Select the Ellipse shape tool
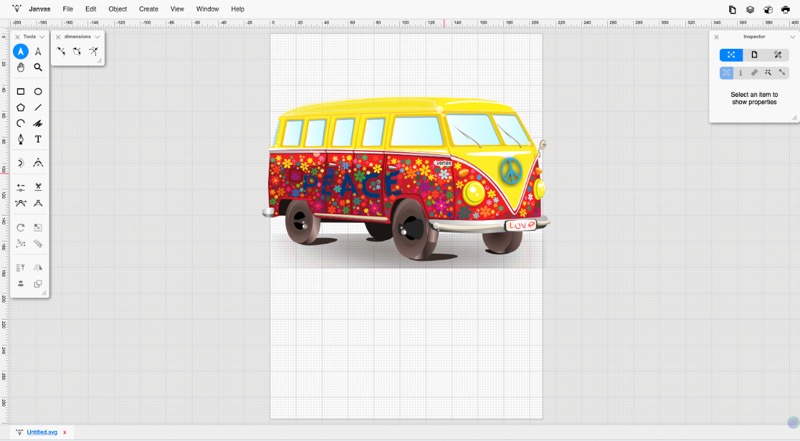The height and width of the screenshot is (441, 800). (x=38, y=92)
